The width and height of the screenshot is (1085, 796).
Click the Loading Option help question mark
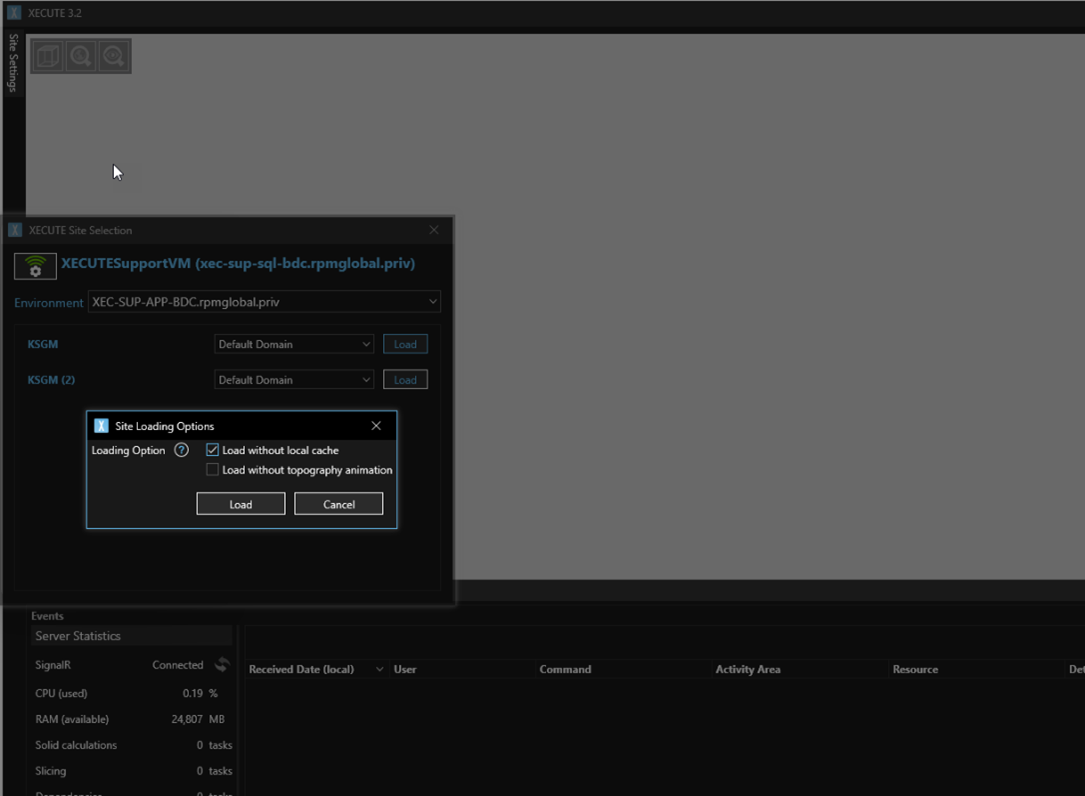point(181,451)
